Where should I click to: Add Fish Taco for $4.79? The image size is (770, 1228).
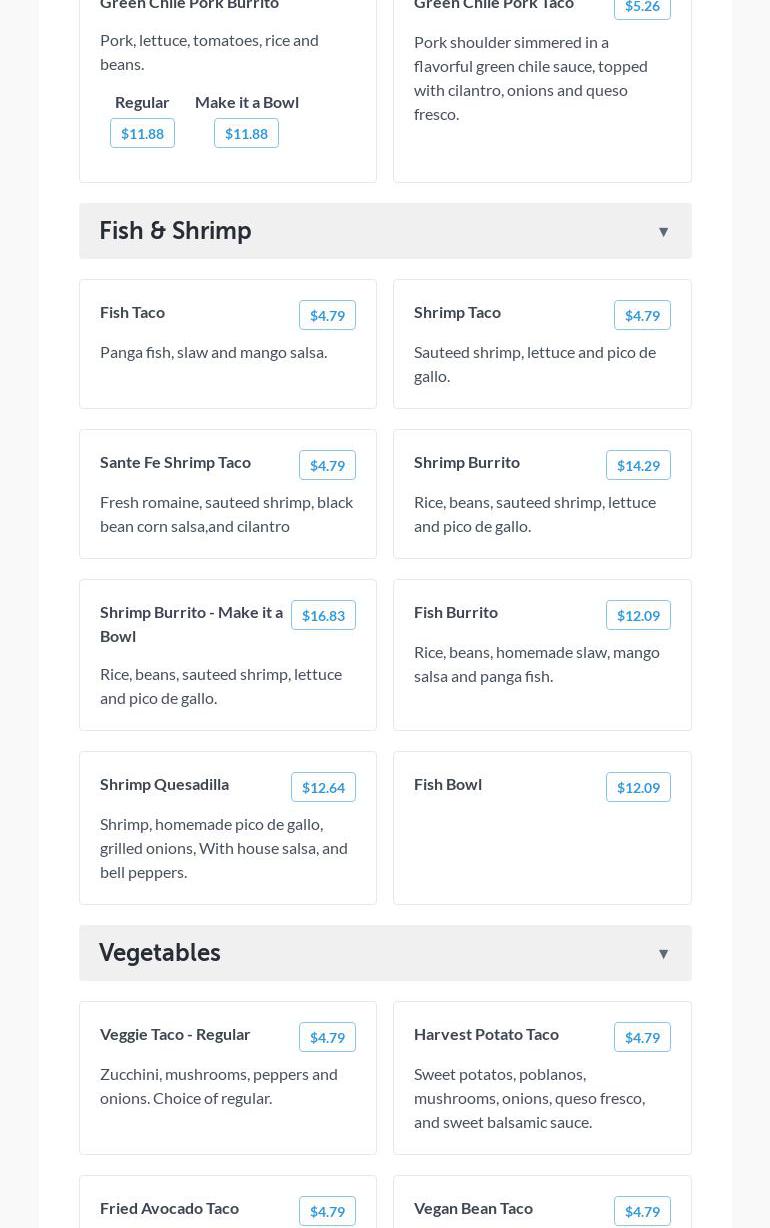[x=327, y=315]
